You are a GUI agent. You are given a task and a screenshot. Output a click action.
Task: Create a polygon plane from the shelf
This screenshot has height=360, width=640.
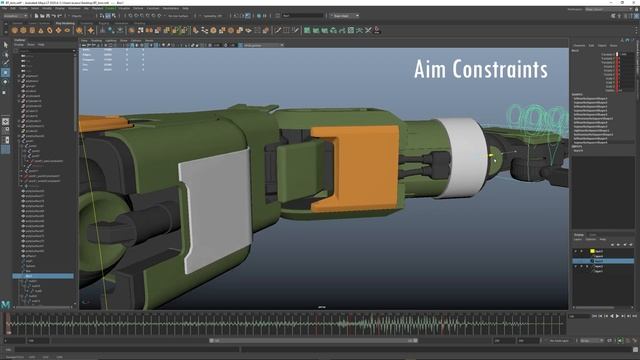58,30
